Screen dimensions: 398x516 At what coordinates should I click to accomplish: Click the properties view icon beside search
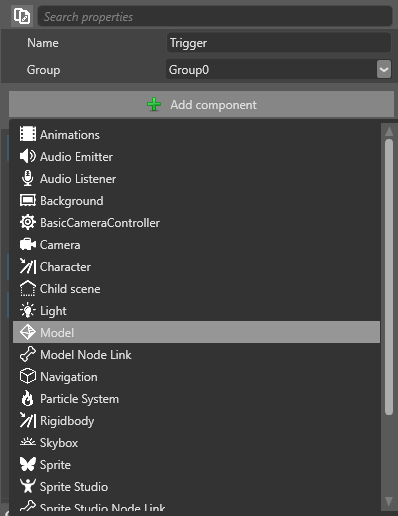(x=22, y=16)
